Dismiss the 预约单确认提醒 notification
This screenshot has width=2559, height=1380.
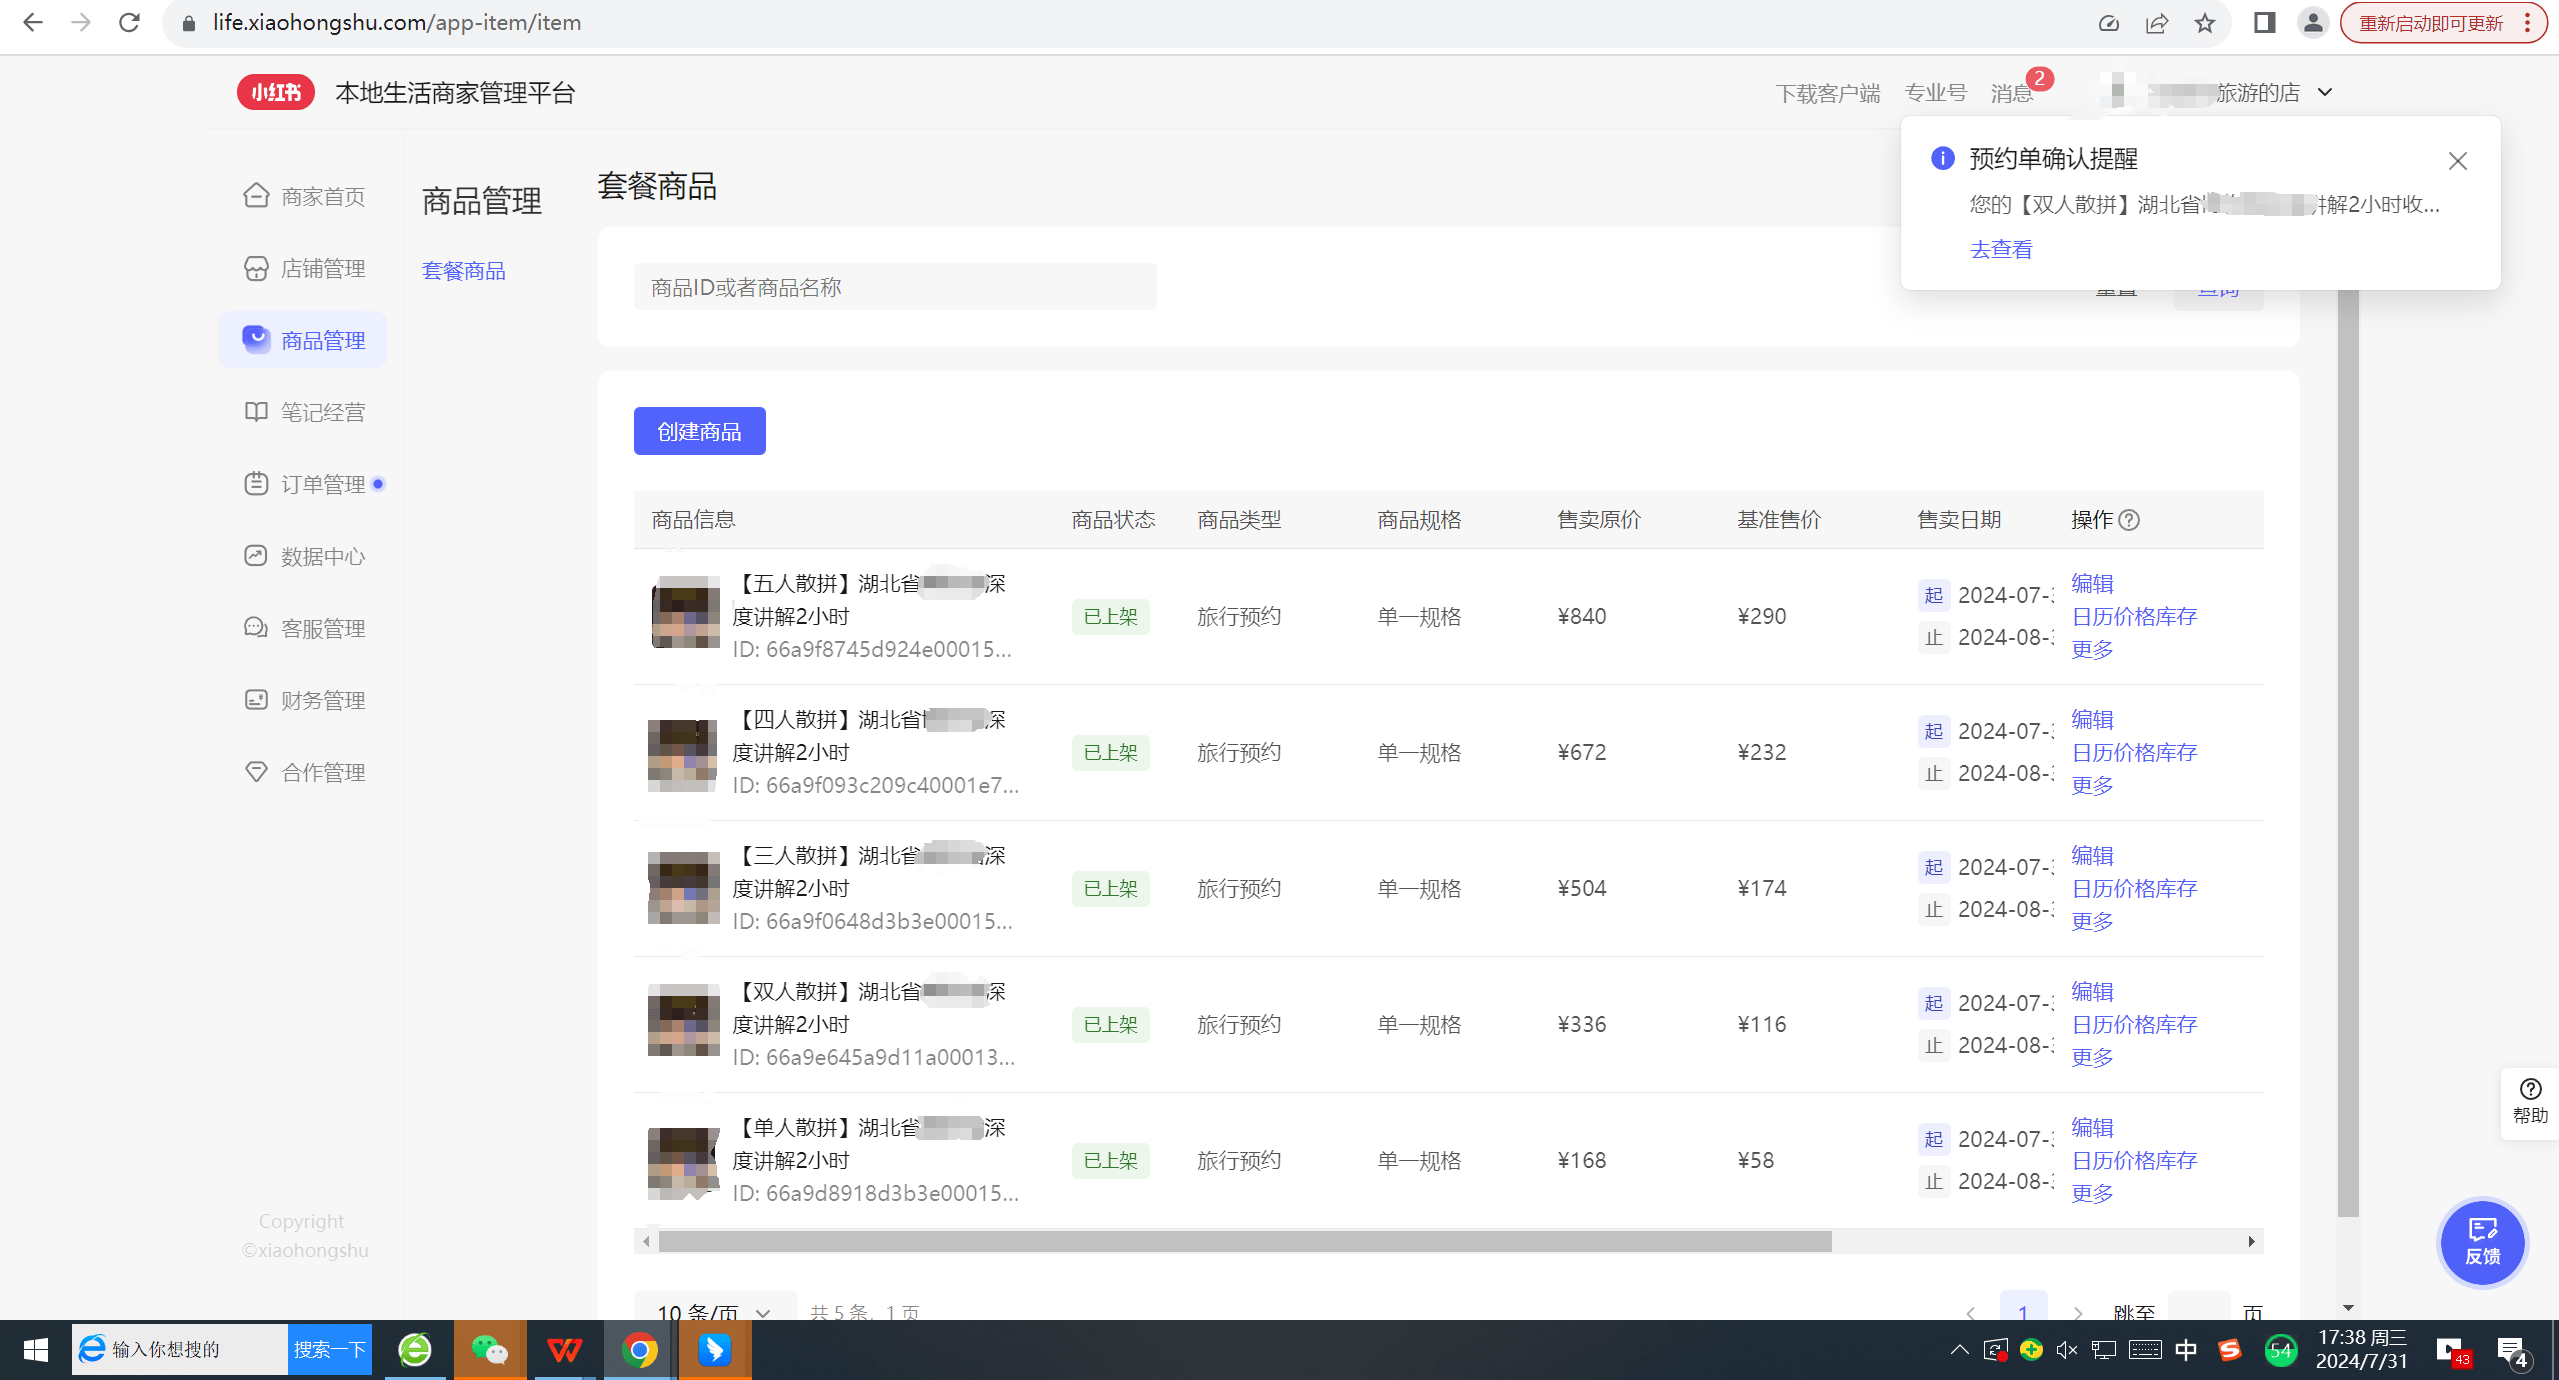(2457, 161)
